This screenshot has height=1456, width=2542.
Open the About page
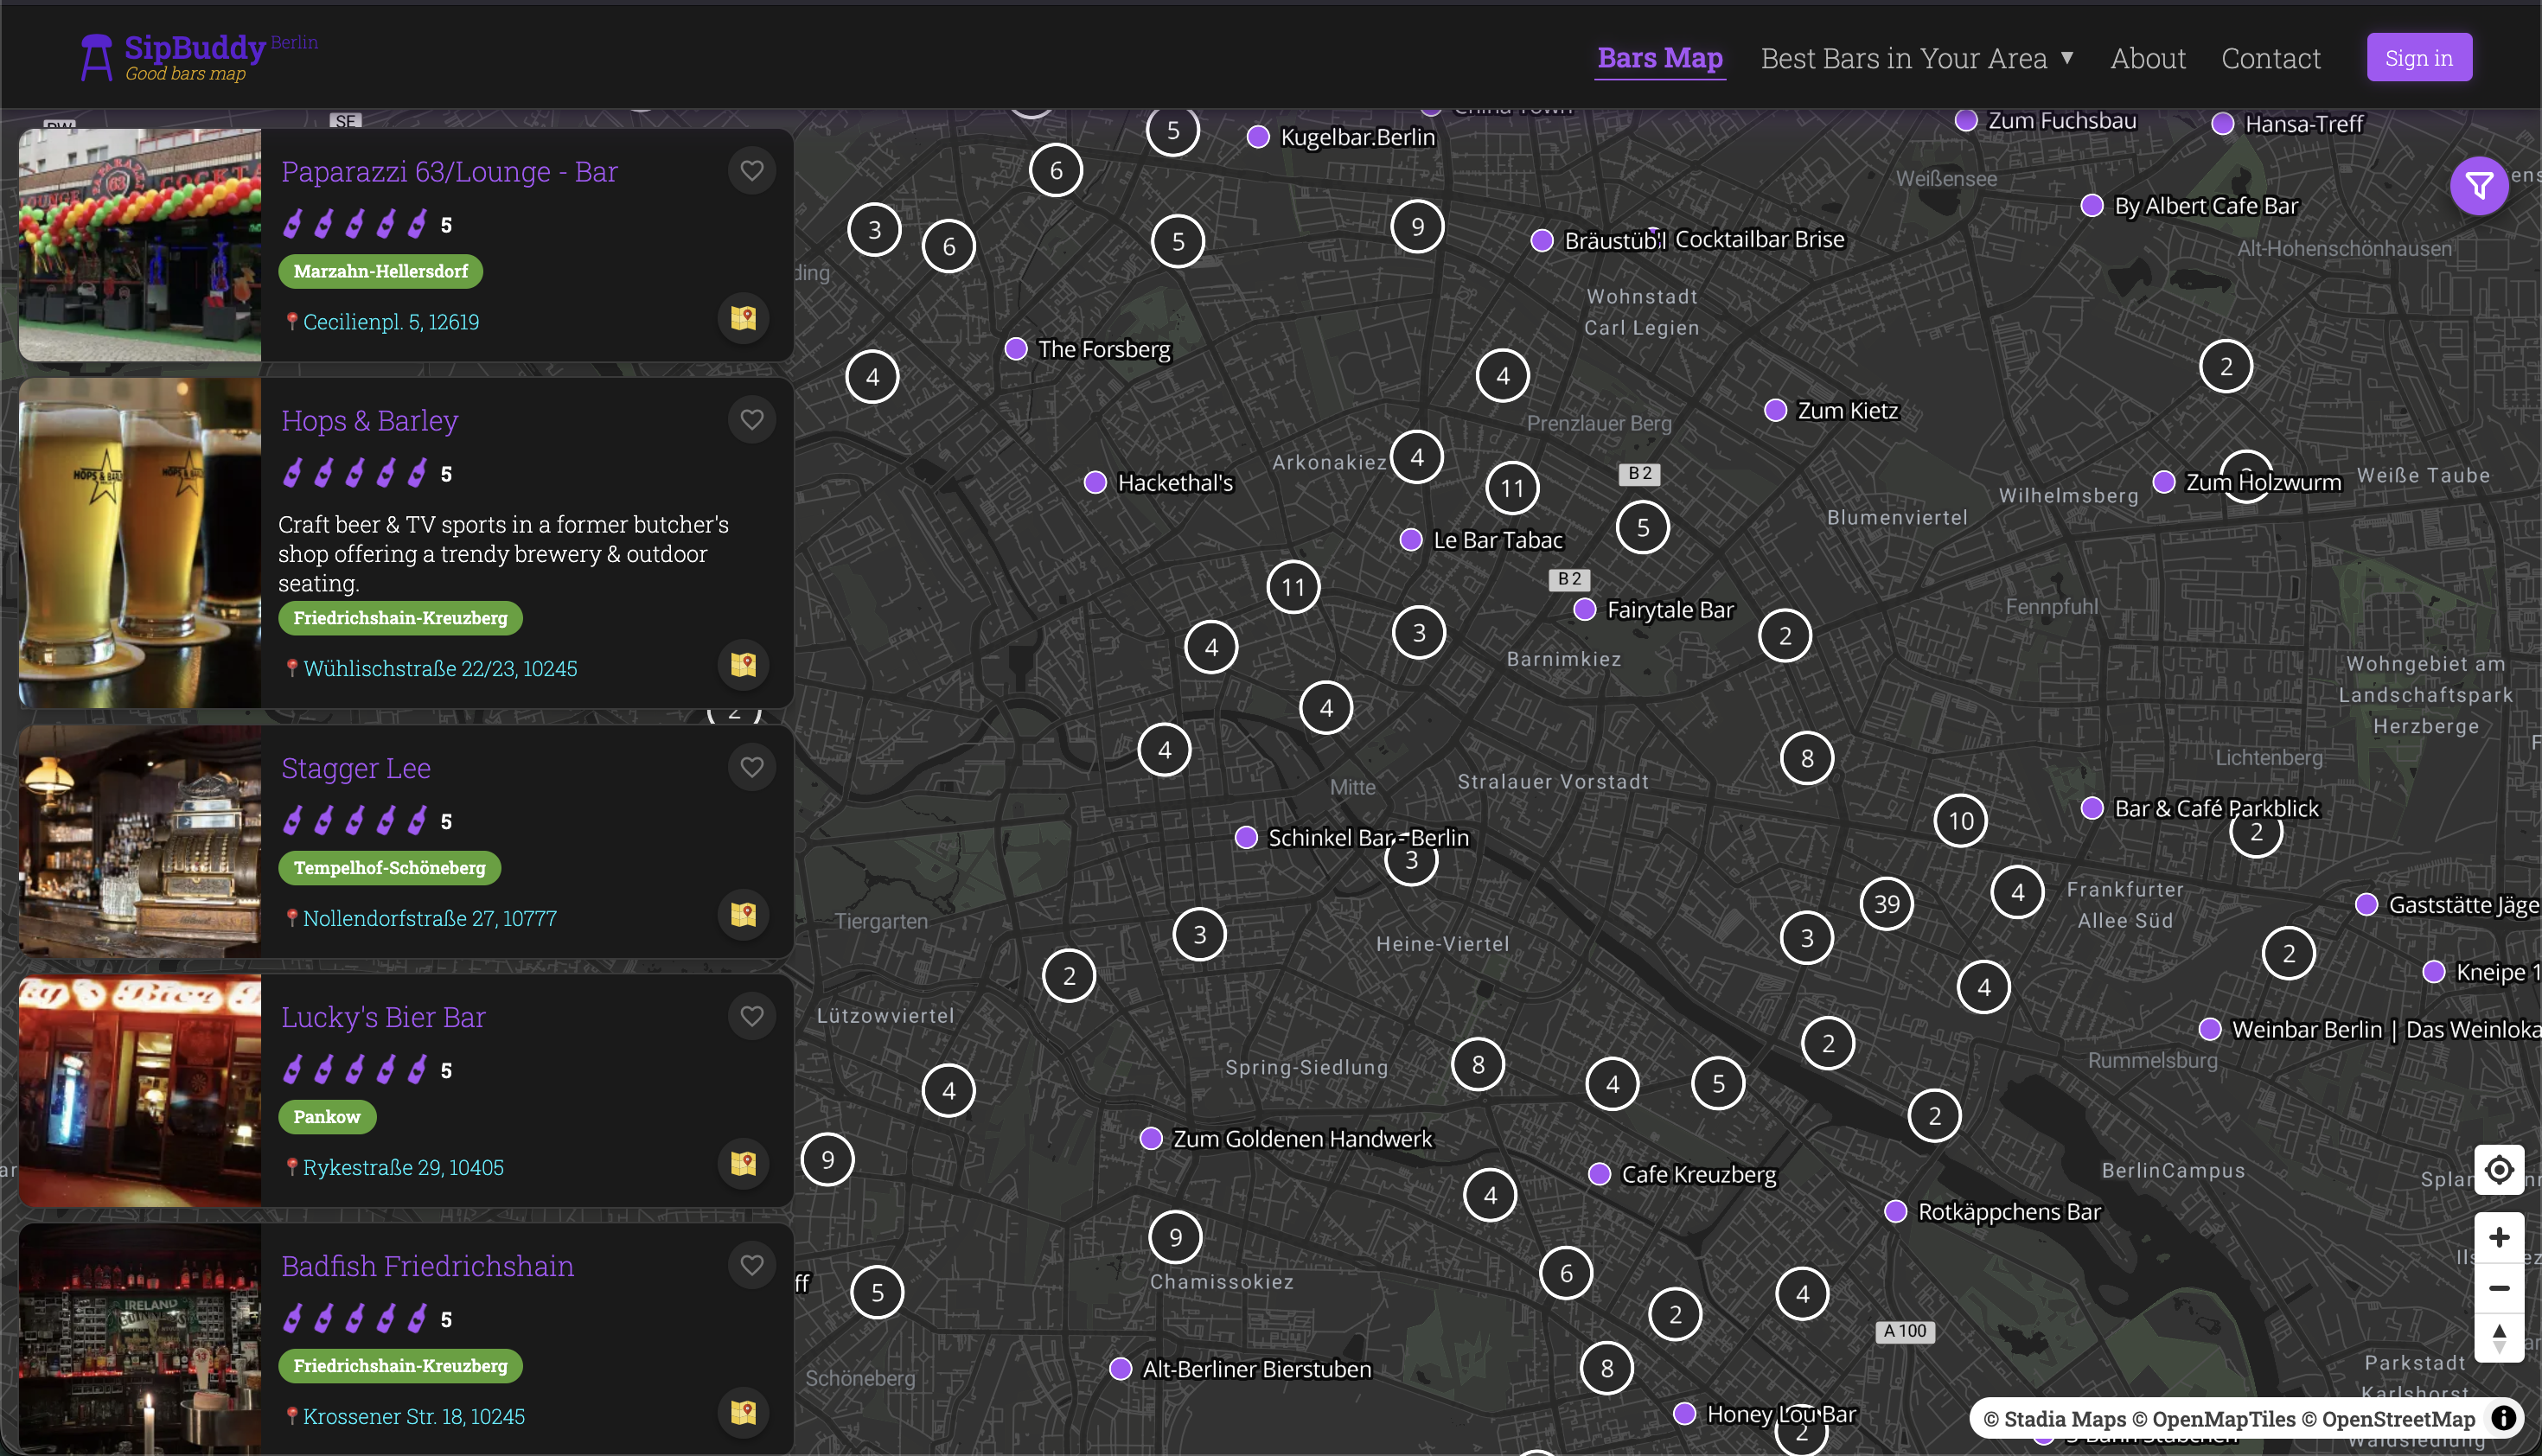point(2148,58)
